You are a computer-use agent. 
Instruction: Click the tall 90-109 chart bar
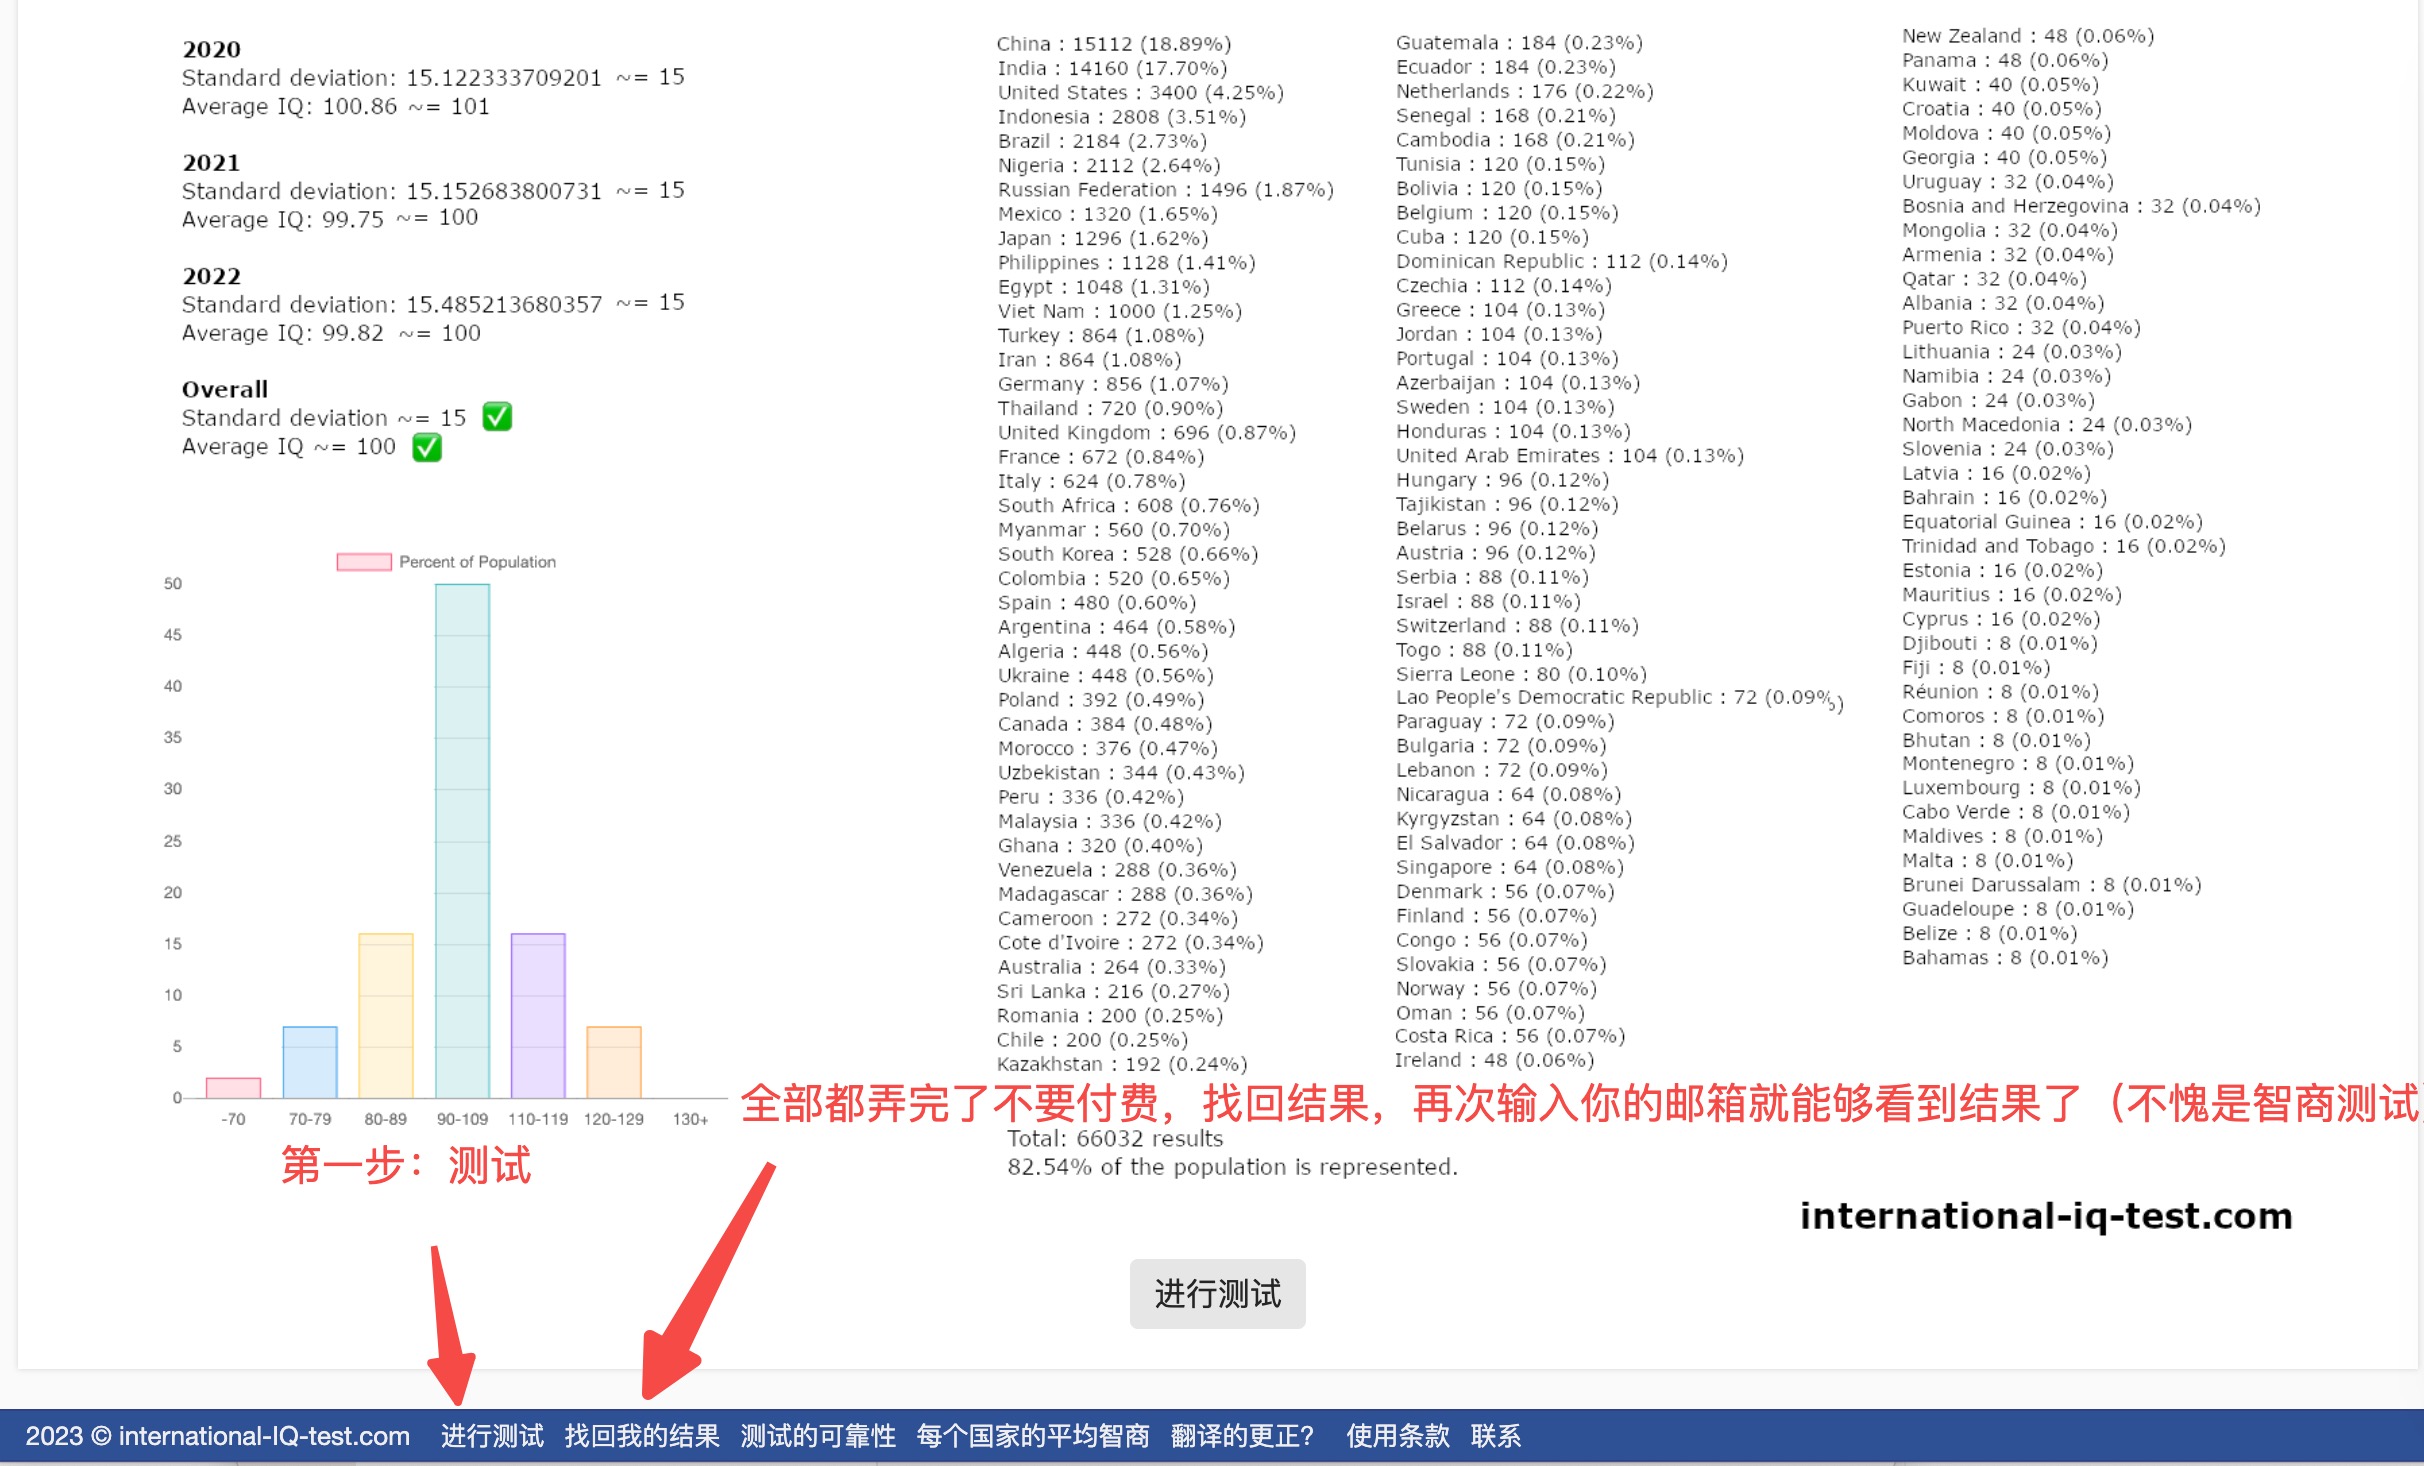click(462, 840)
